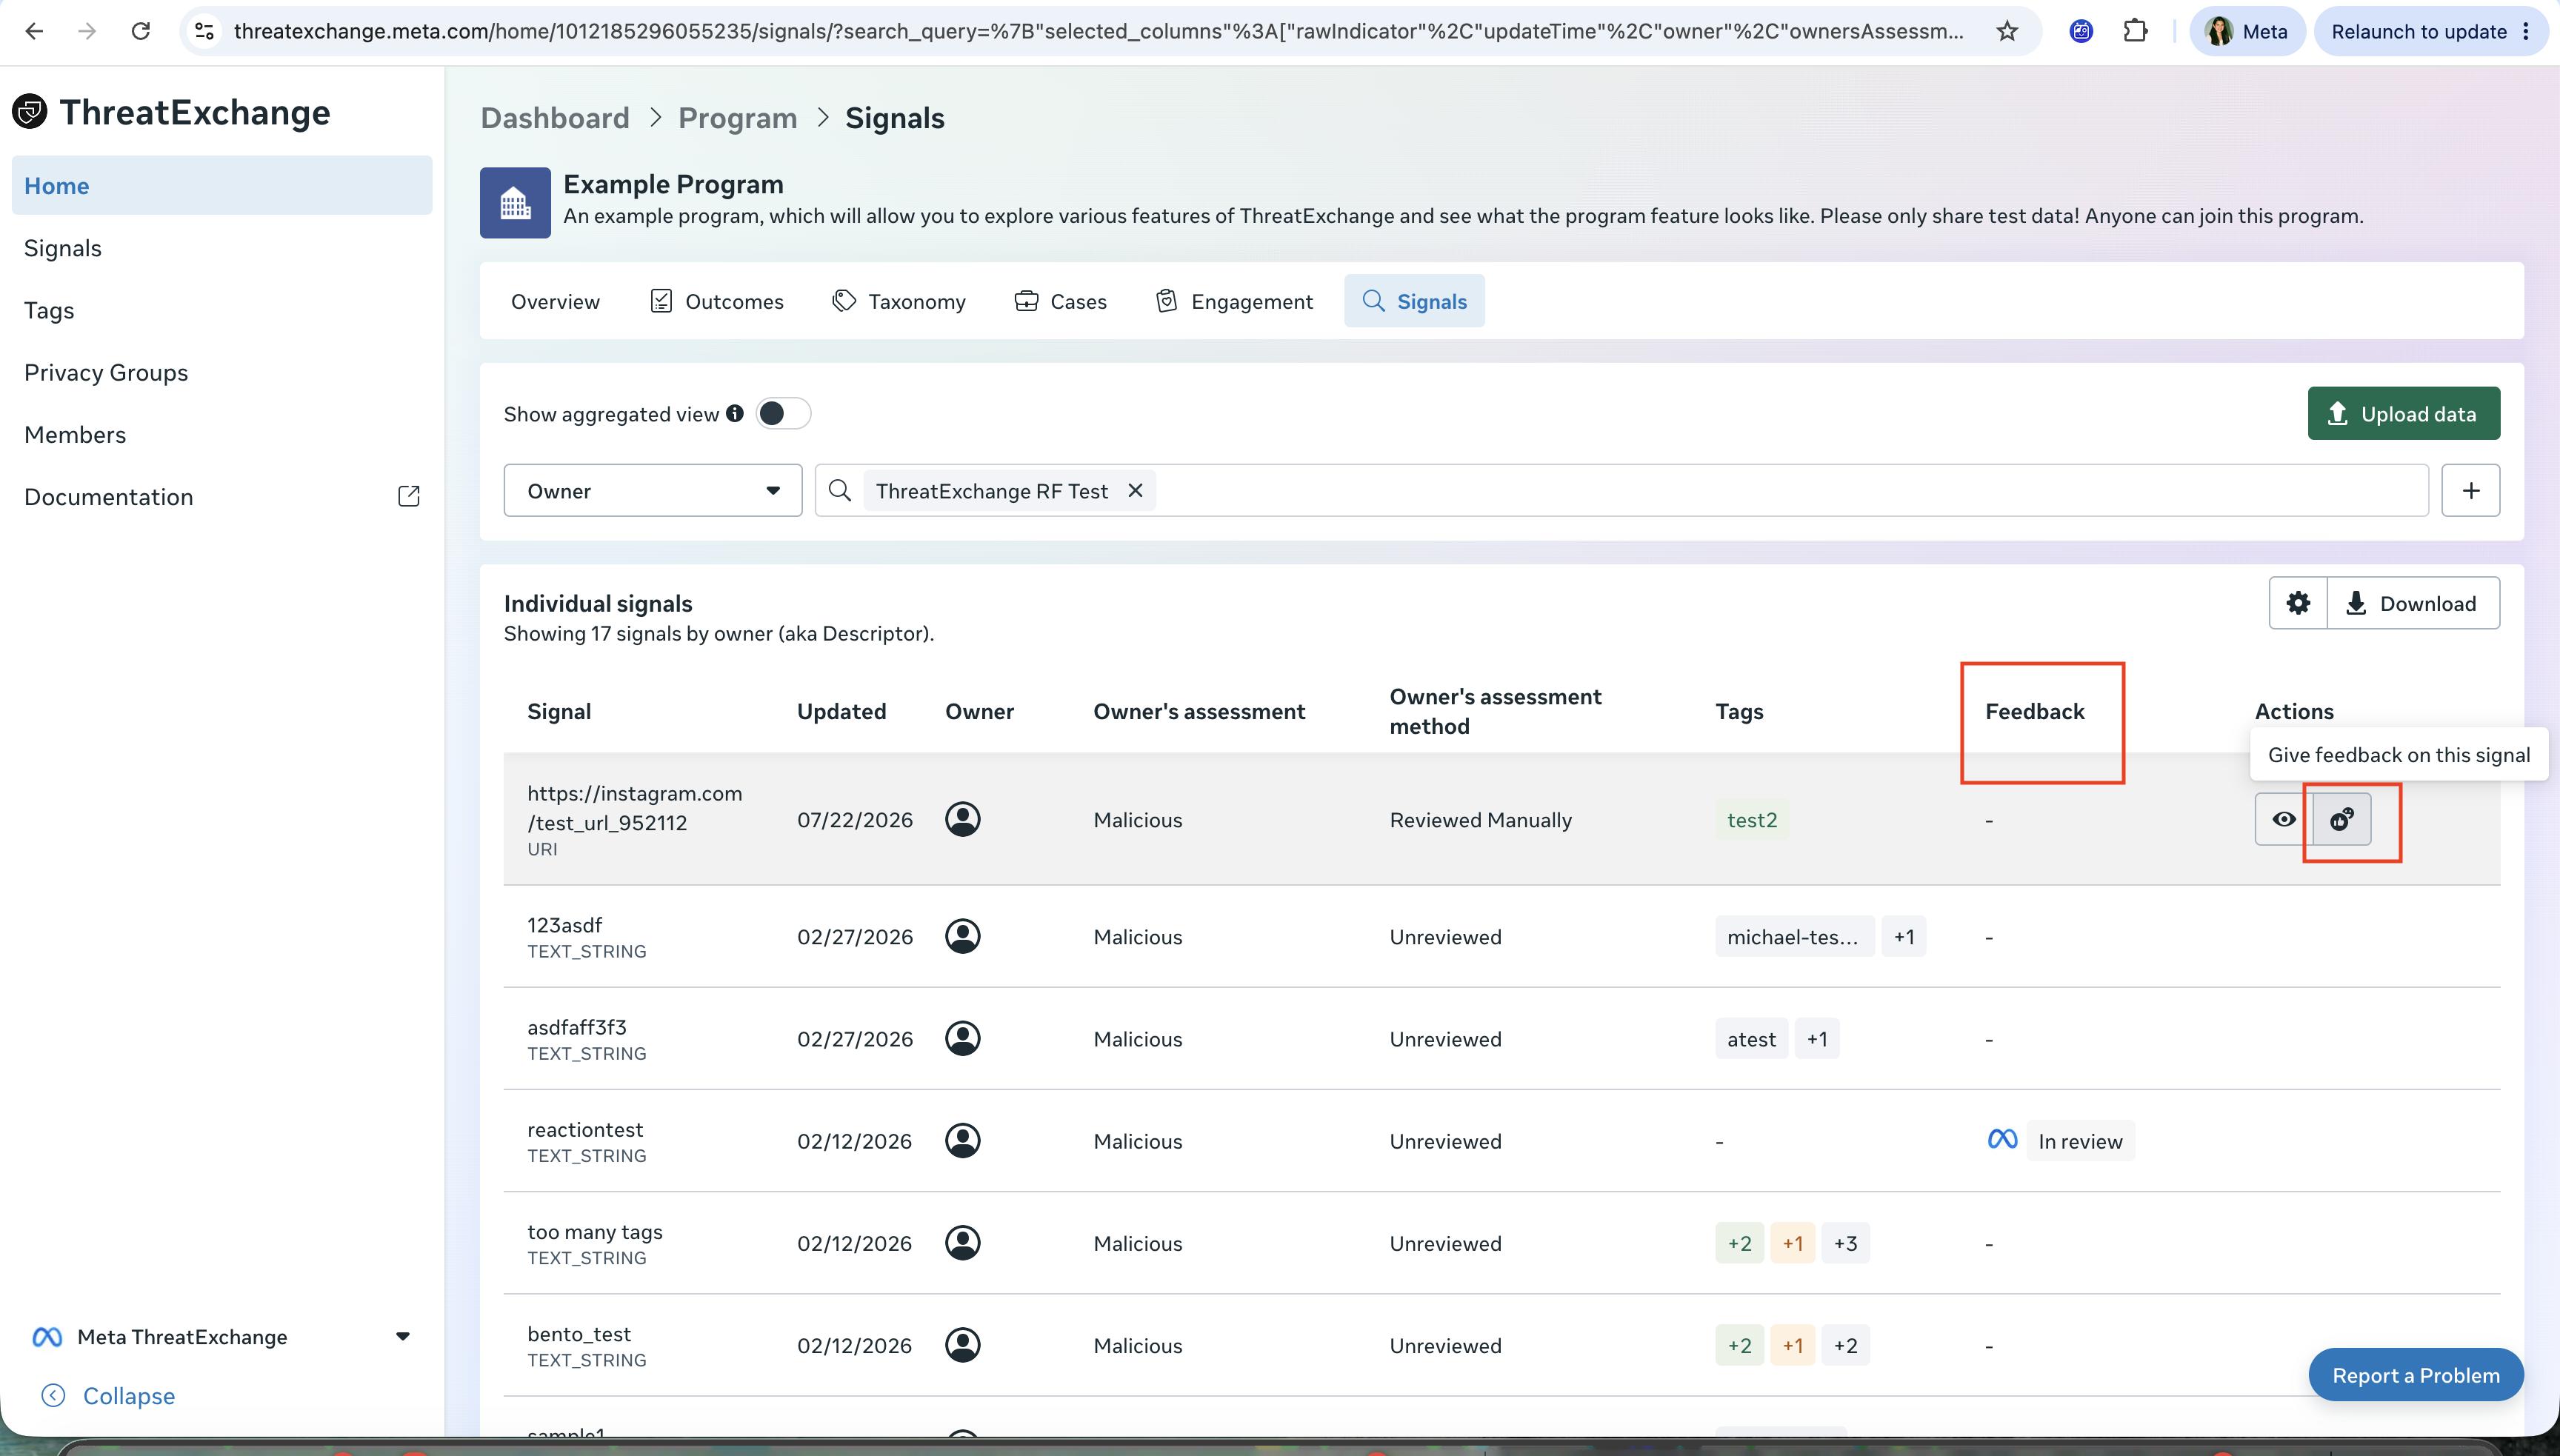Switch to the Overview tab
Image resolution: width=2560 pixels, height=1456 pixels.
[x=555, y=301]
